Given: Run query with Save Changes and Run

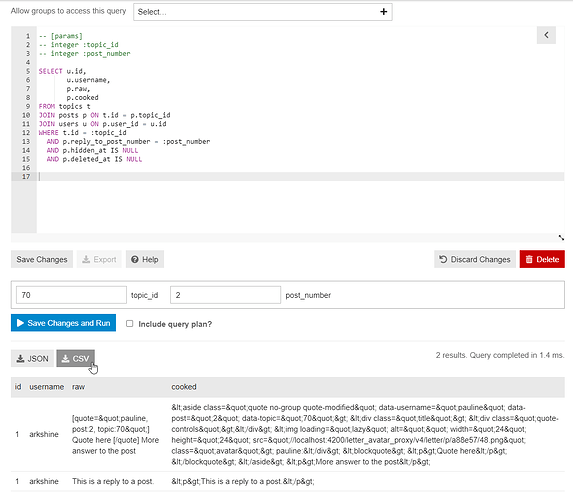Looking at the screenshot, I should [63, 323].
